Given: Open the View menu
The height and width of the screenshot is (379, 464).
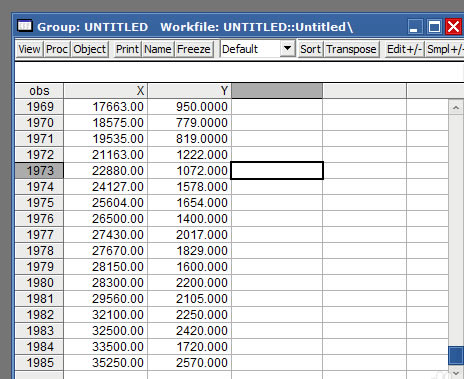Looking at the screenshot, I should click(29, 49).
